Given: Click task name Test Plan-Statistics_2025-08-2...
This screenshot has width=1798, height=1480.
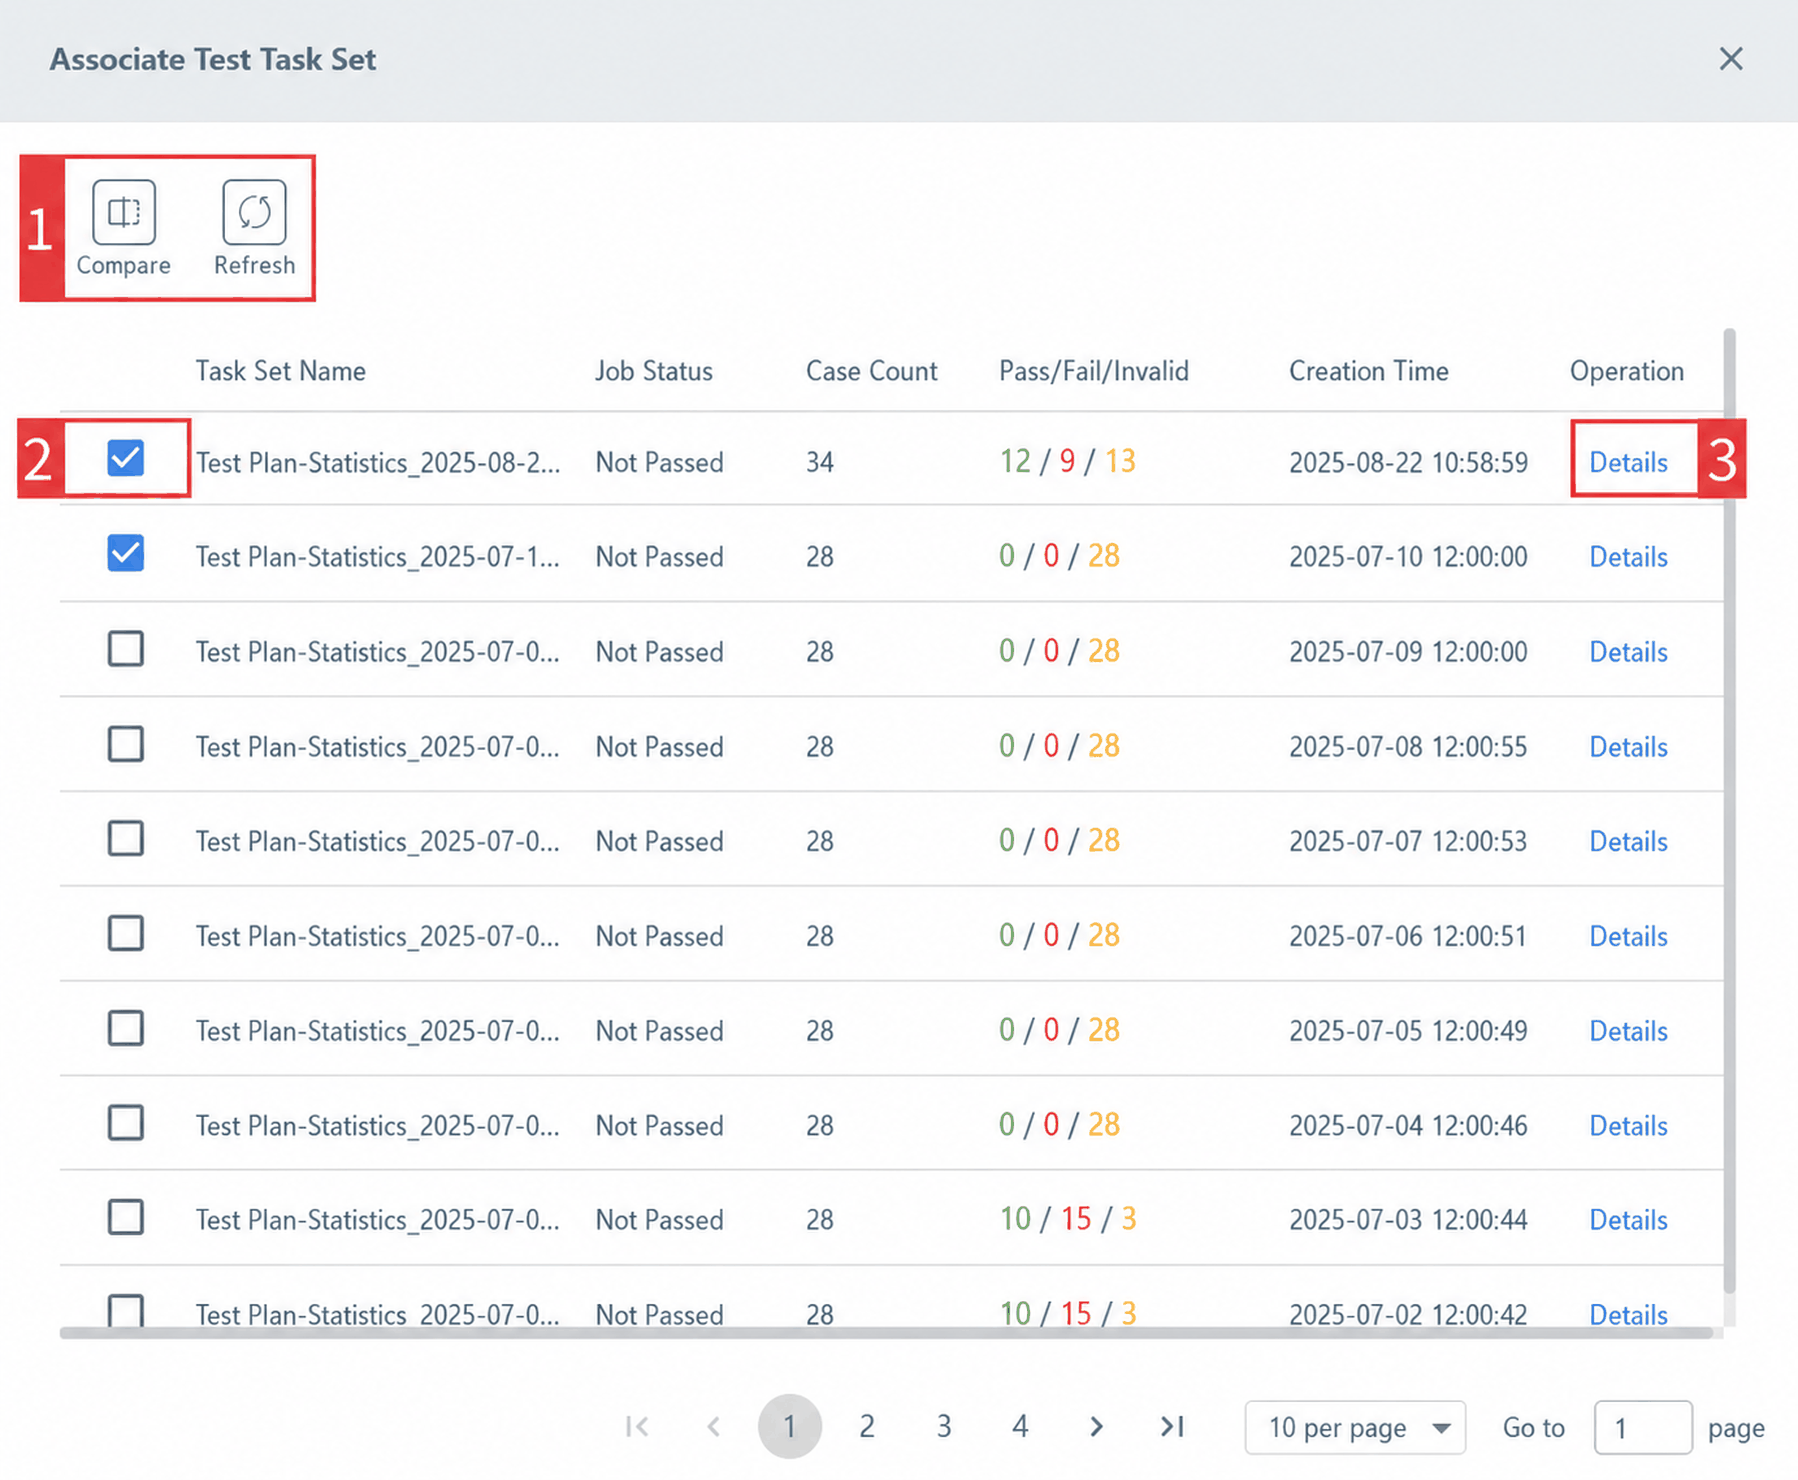Looking at the screenshot, I should tap(377, 462).
